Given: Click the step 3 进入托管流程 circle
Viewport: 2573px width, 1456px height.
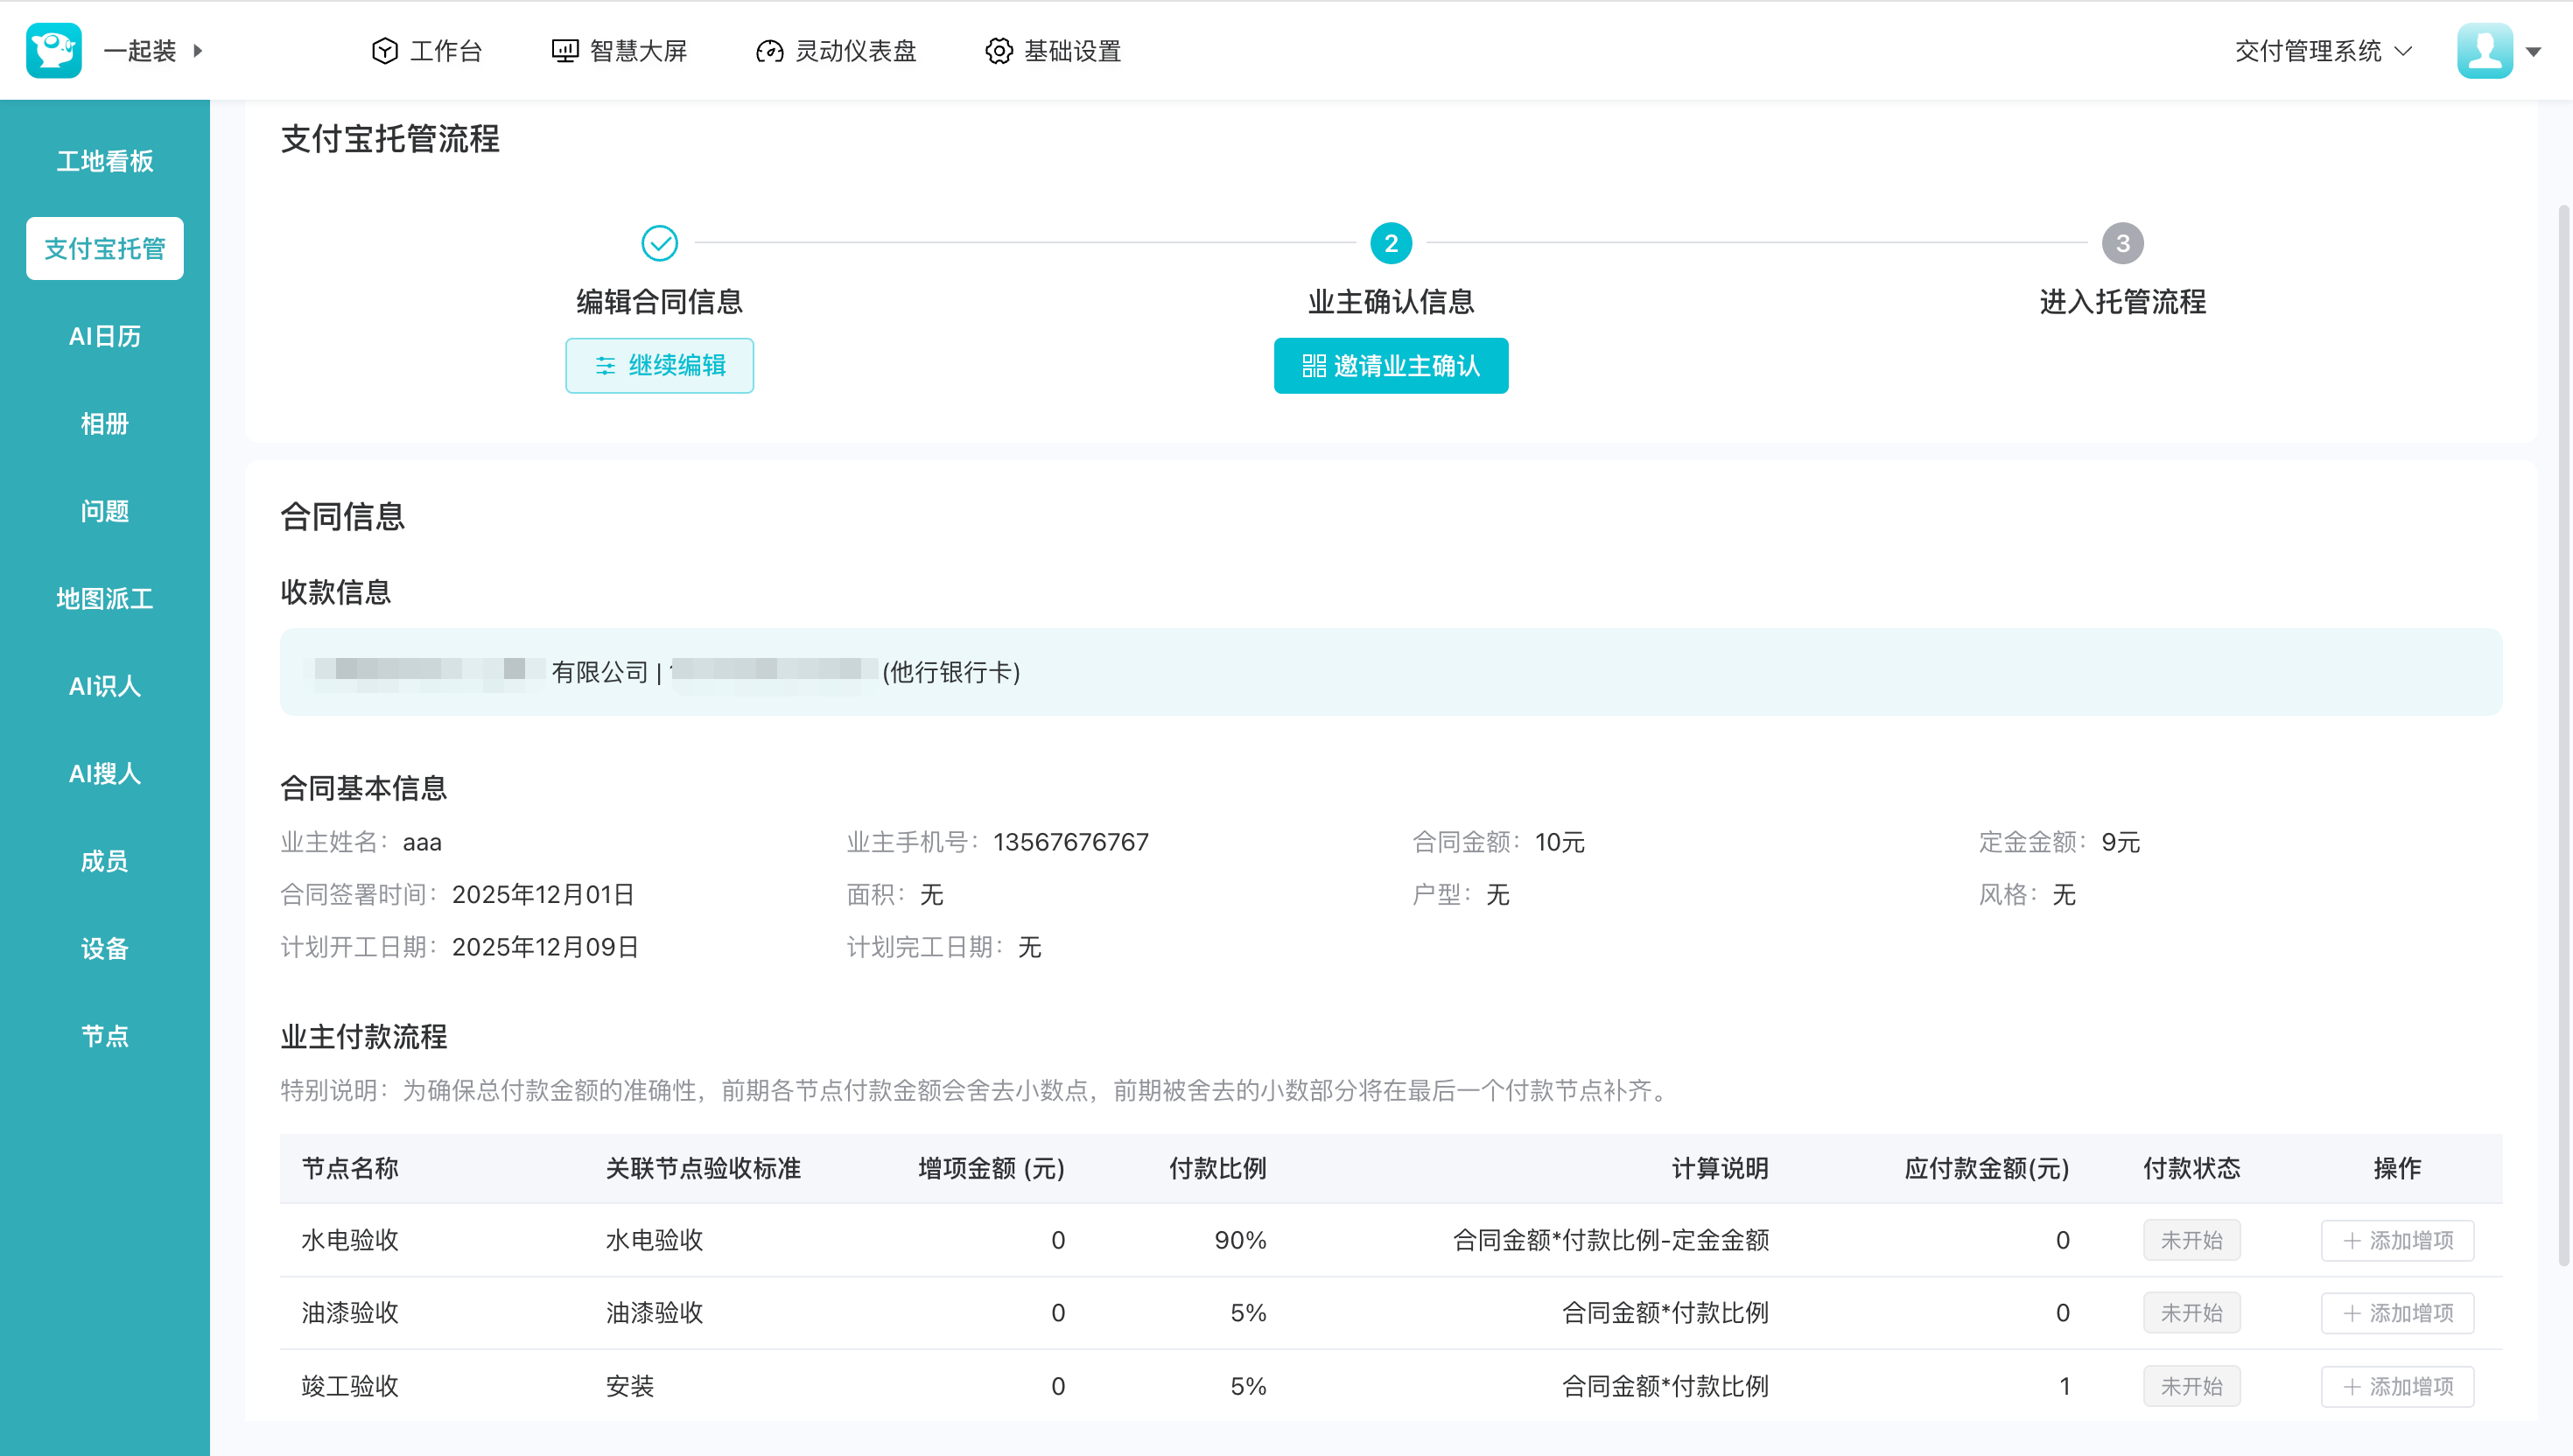Looking at the screenshot, I should pos(2122,243).
